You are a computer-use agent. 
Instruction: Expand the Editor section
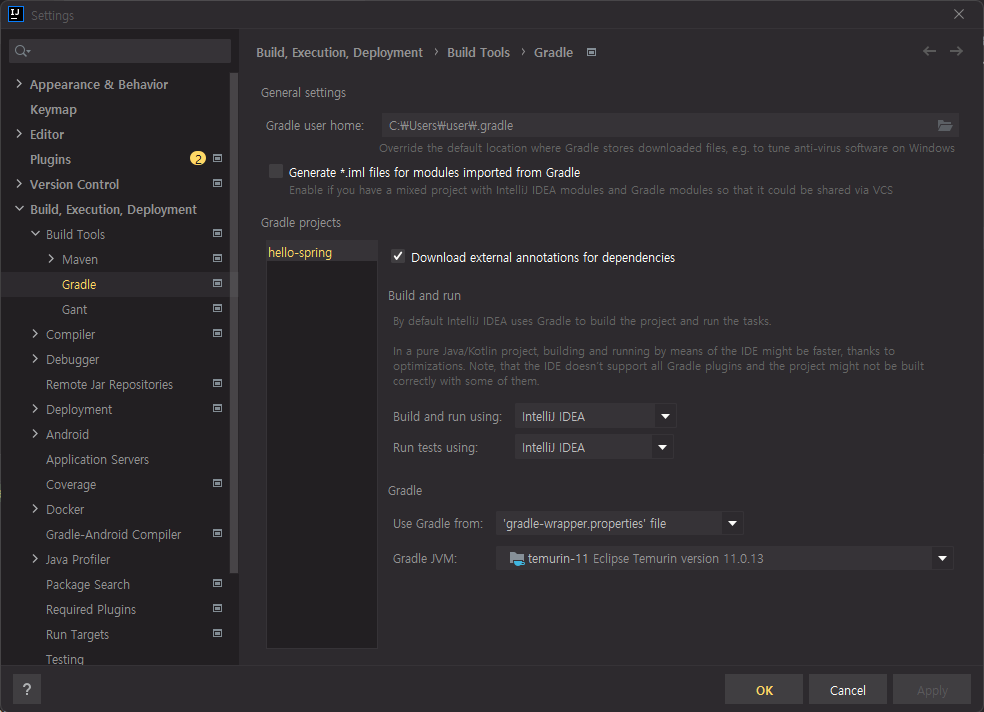pos(19,134)
